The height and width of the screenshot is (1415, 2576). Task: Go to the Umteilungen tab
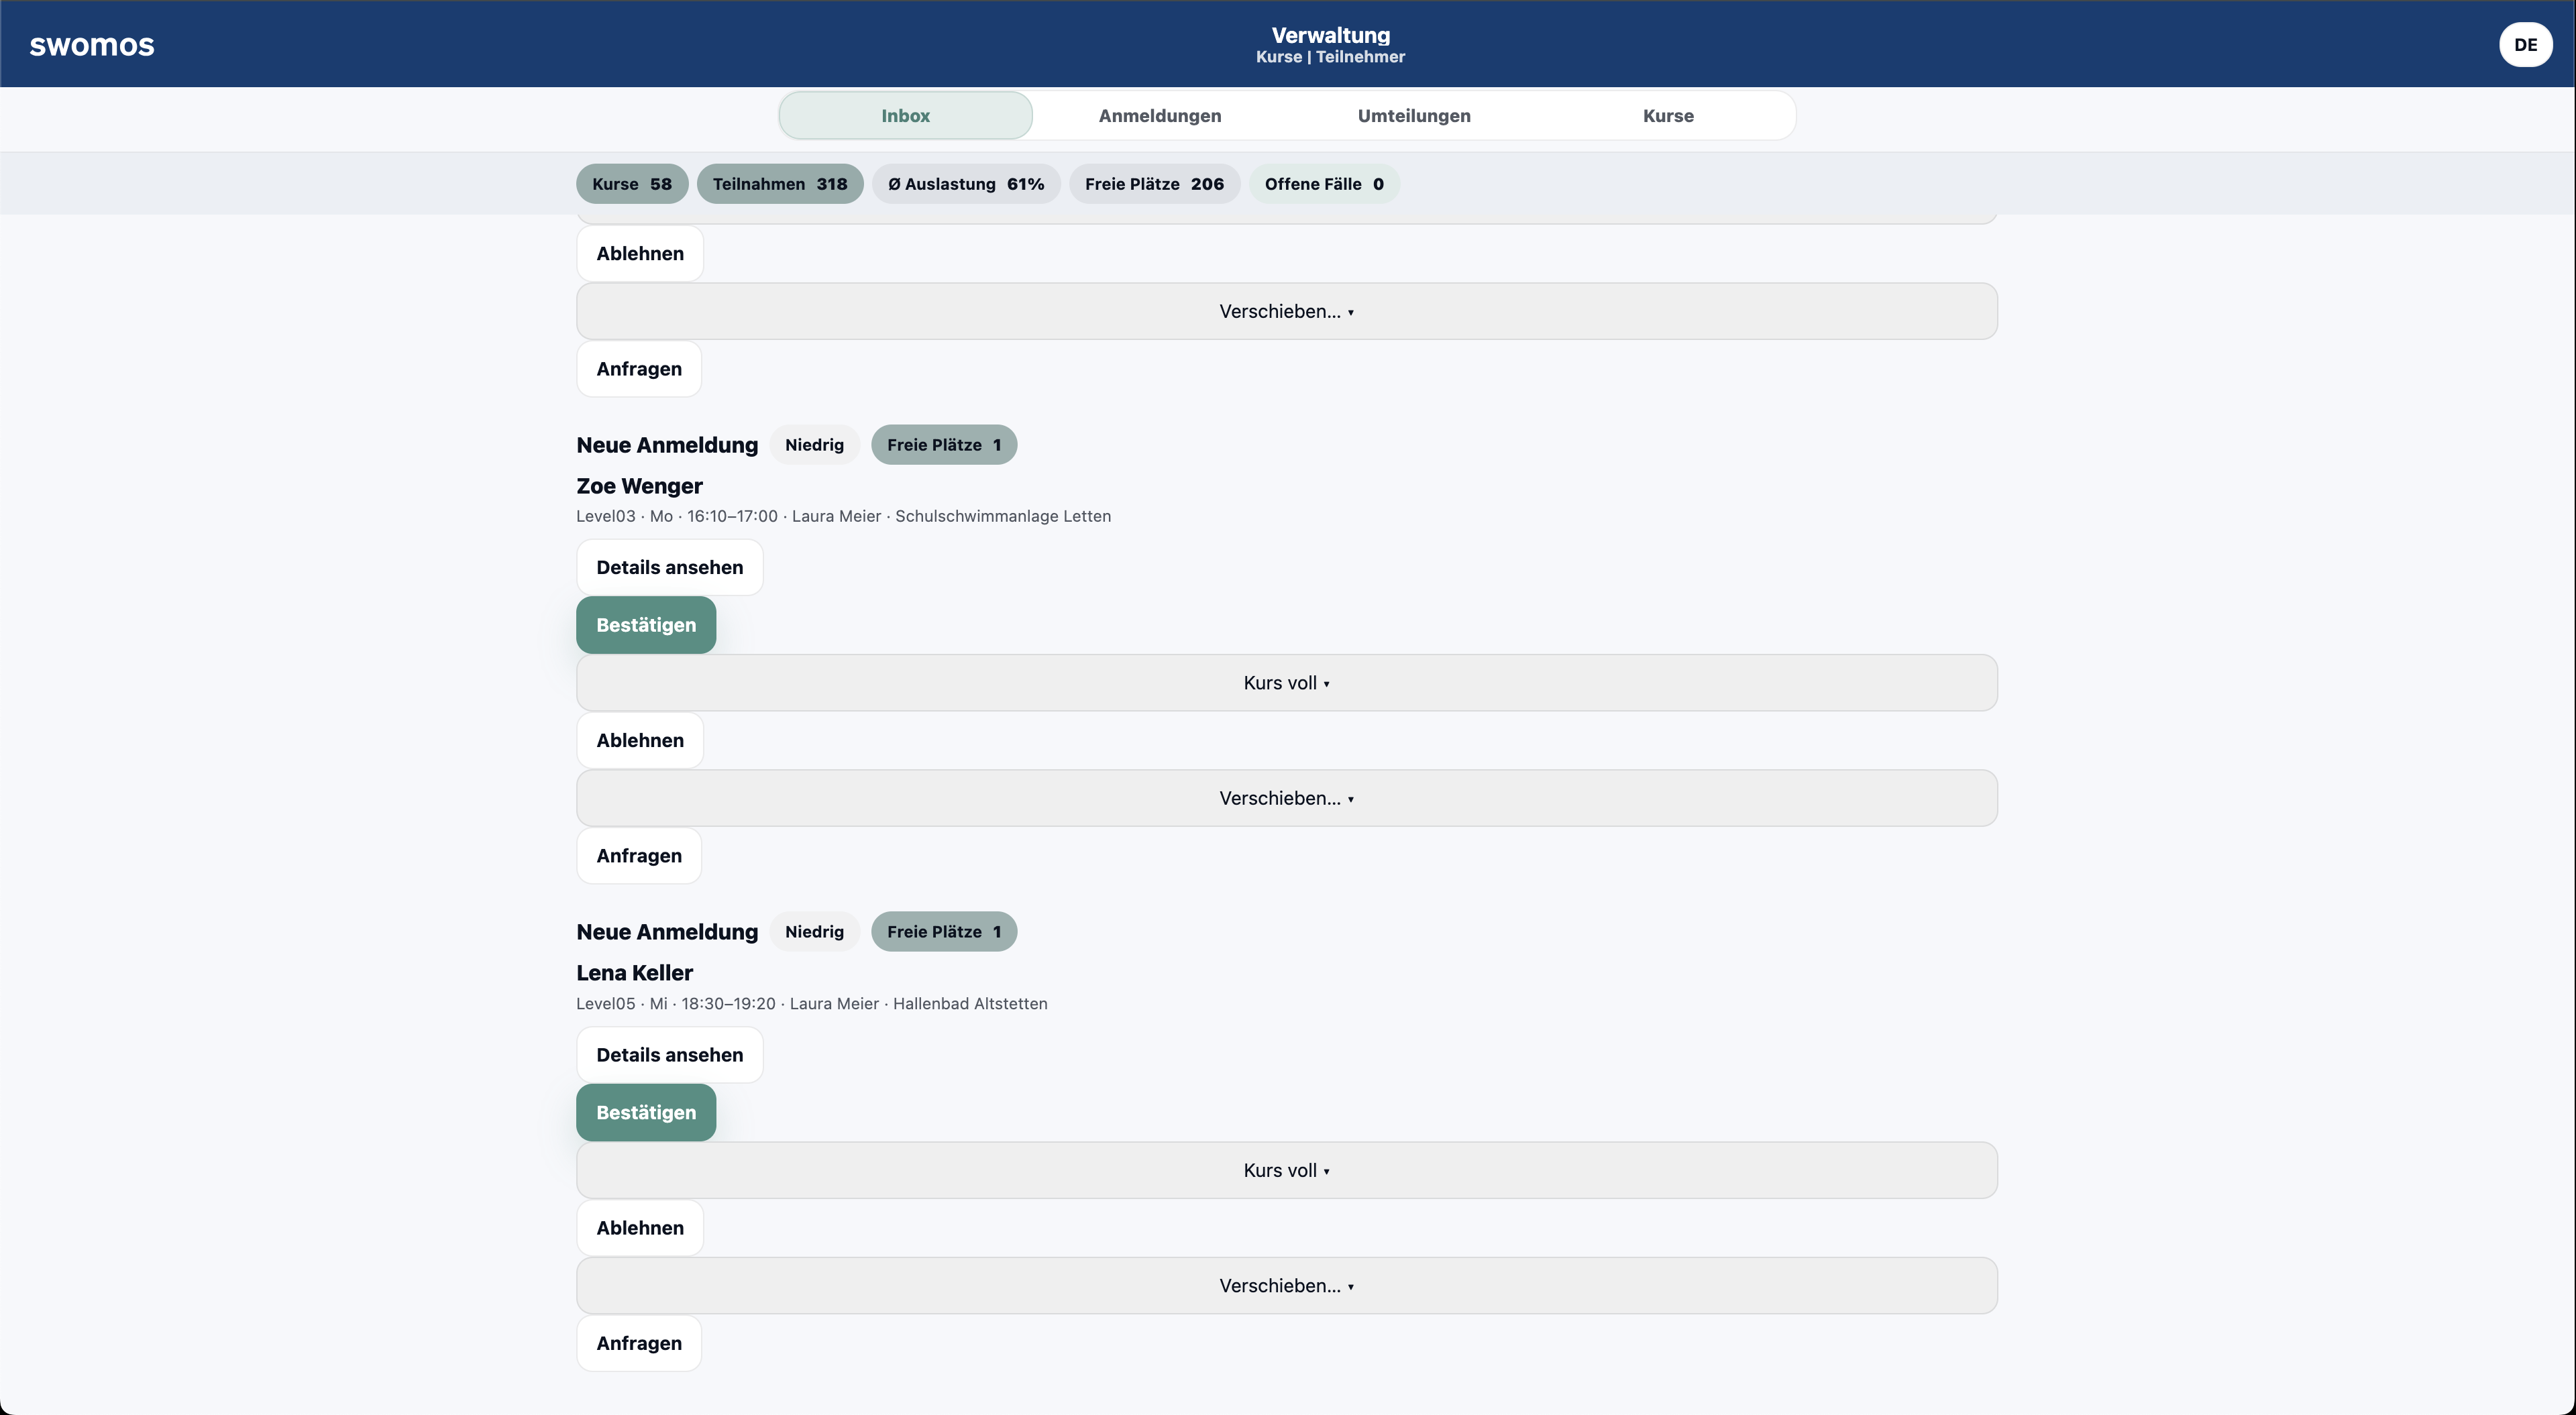click(x=1414, y=115)
